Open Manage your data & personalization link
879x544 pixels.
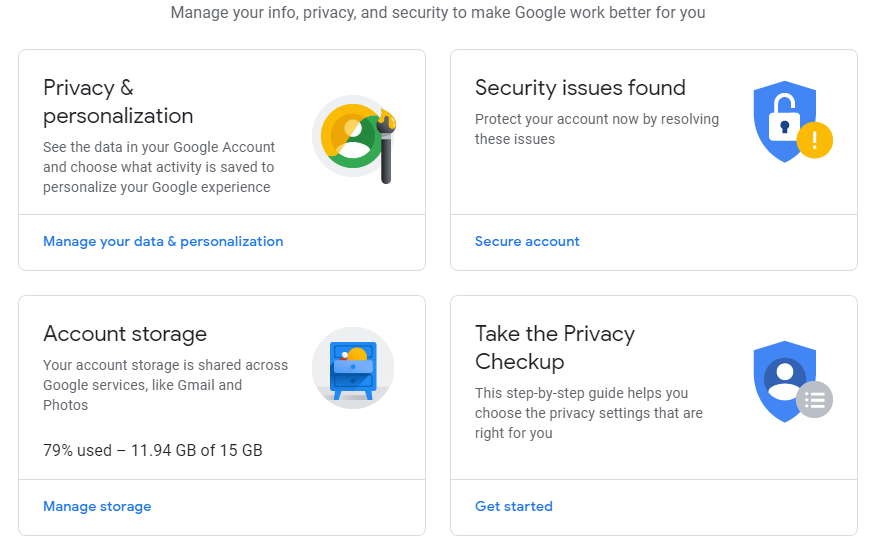[x=163, y=241]
